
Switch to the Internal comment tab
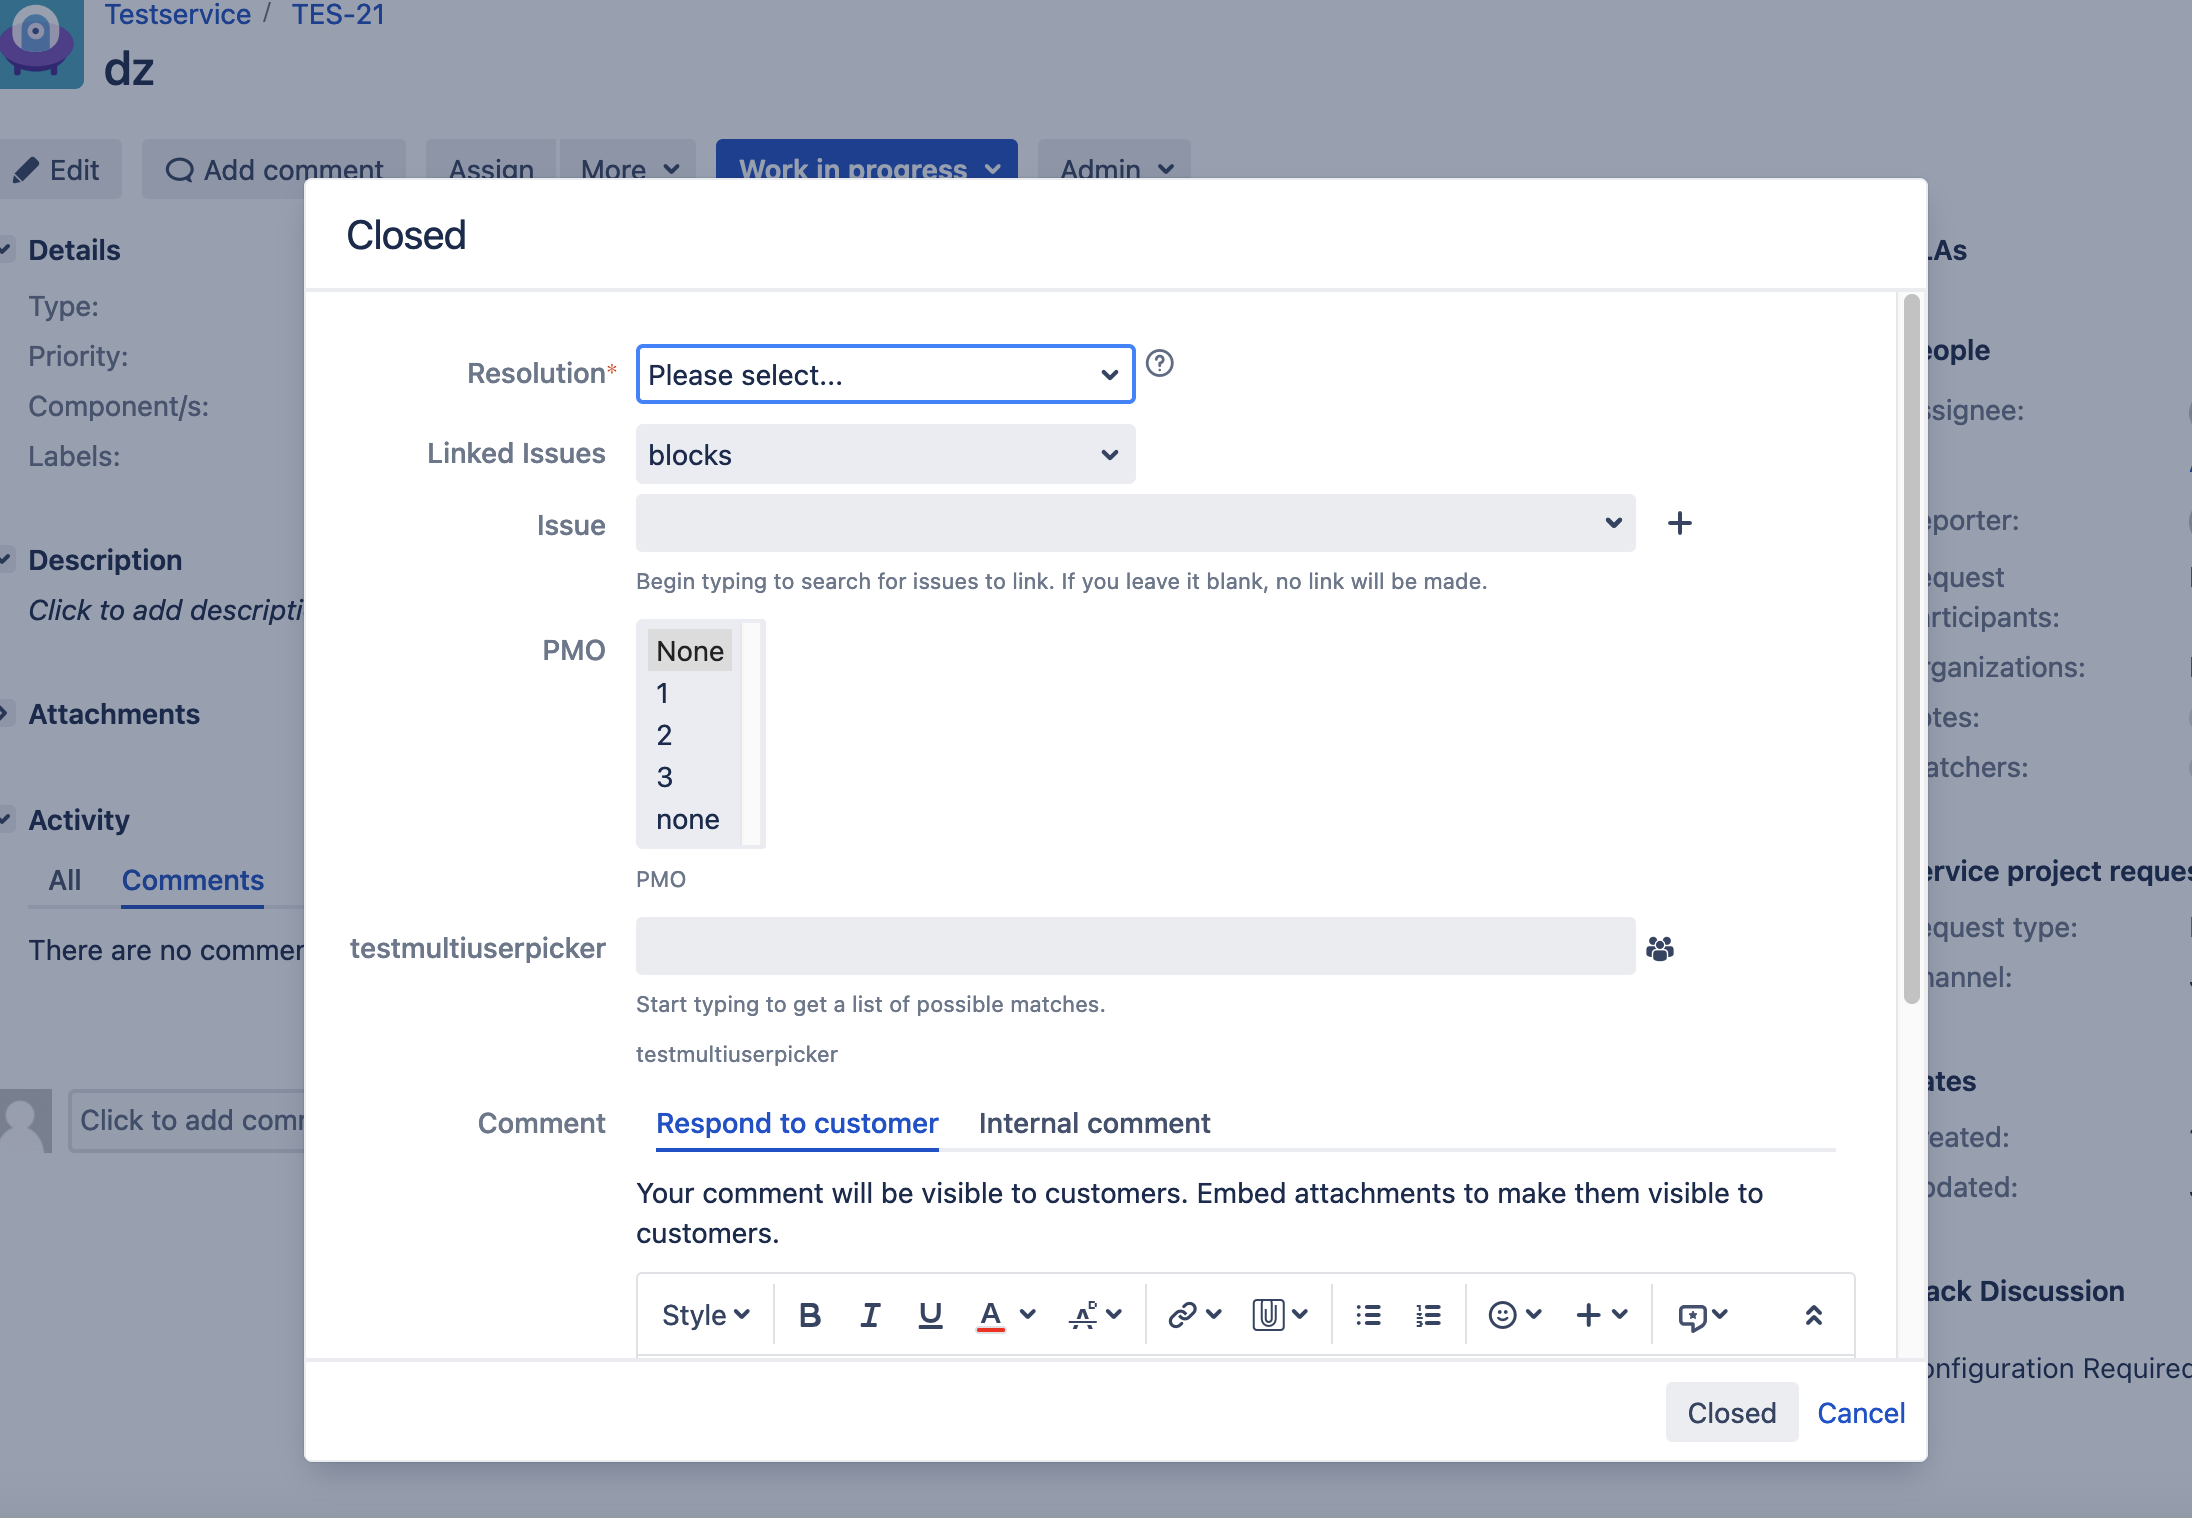point(1094,1123)
